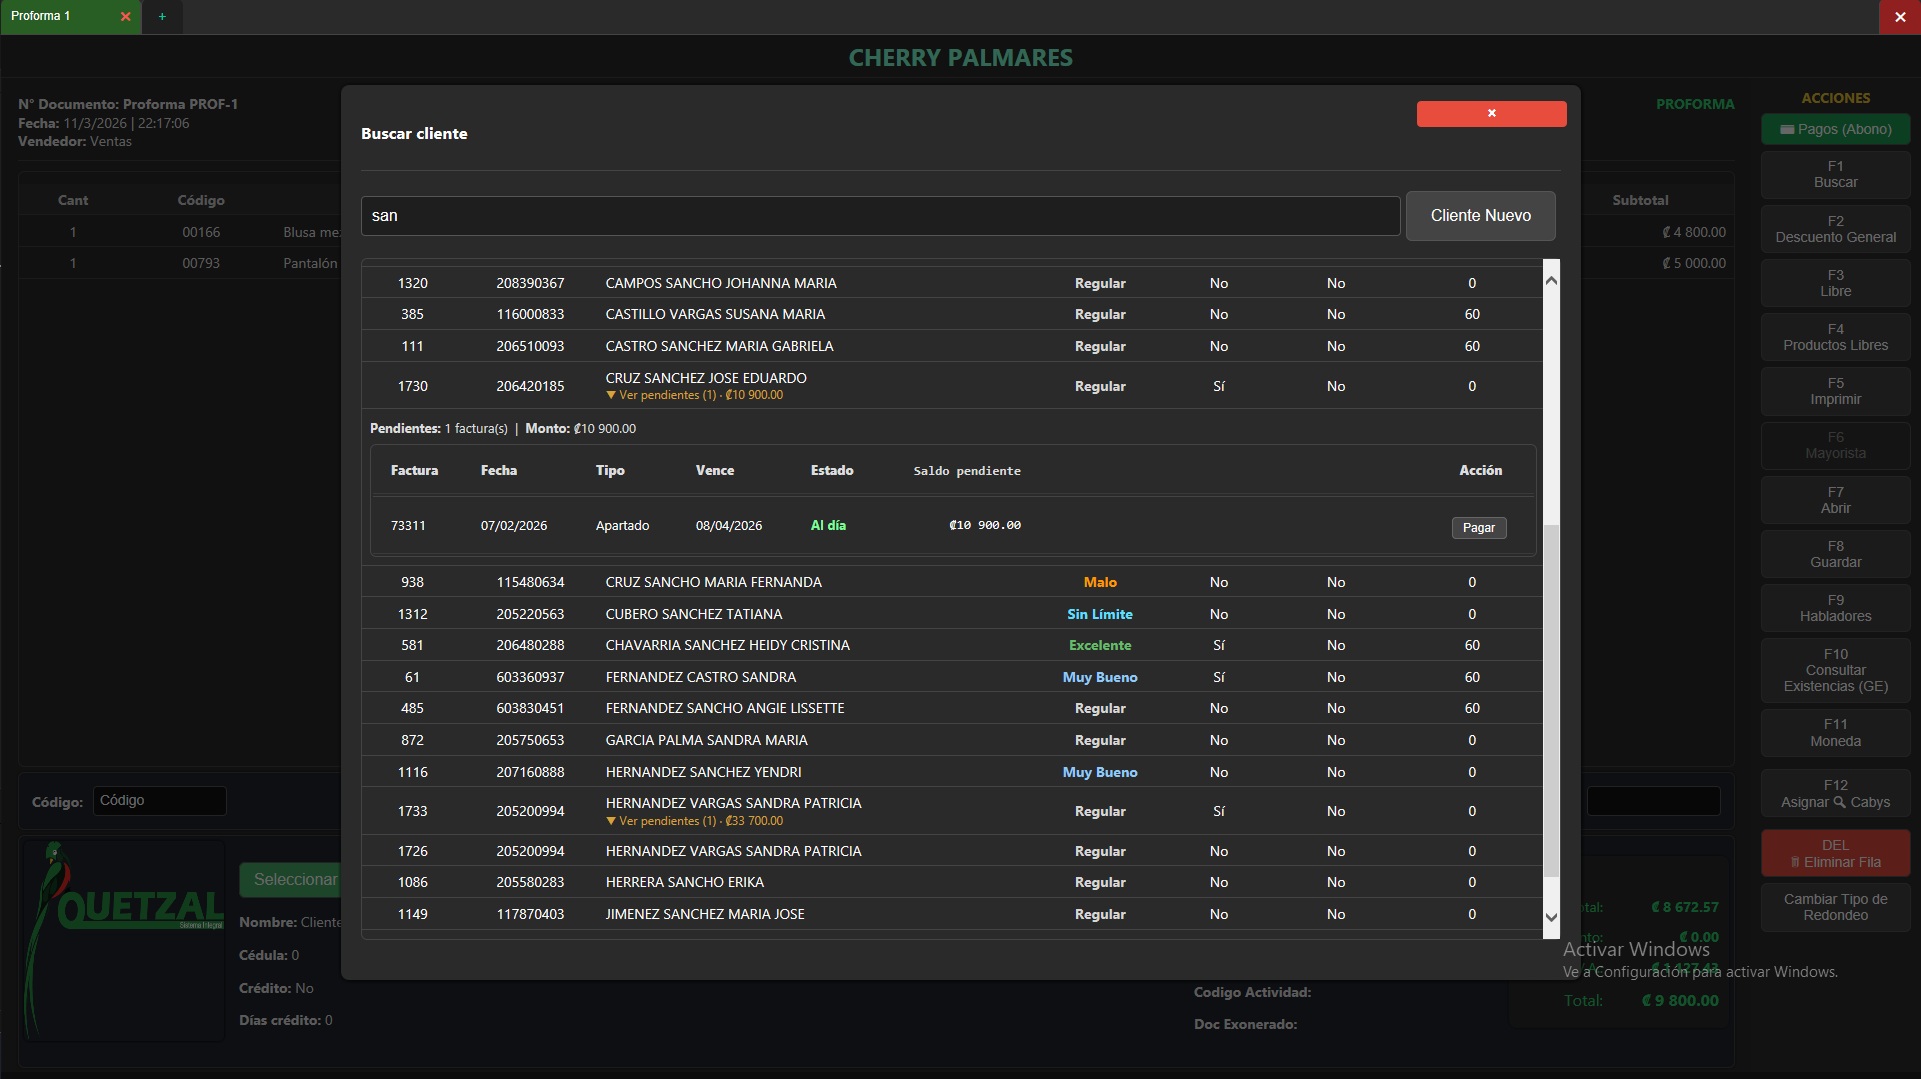Select client Fernandez Castro Sandra

tap(700, 677)
